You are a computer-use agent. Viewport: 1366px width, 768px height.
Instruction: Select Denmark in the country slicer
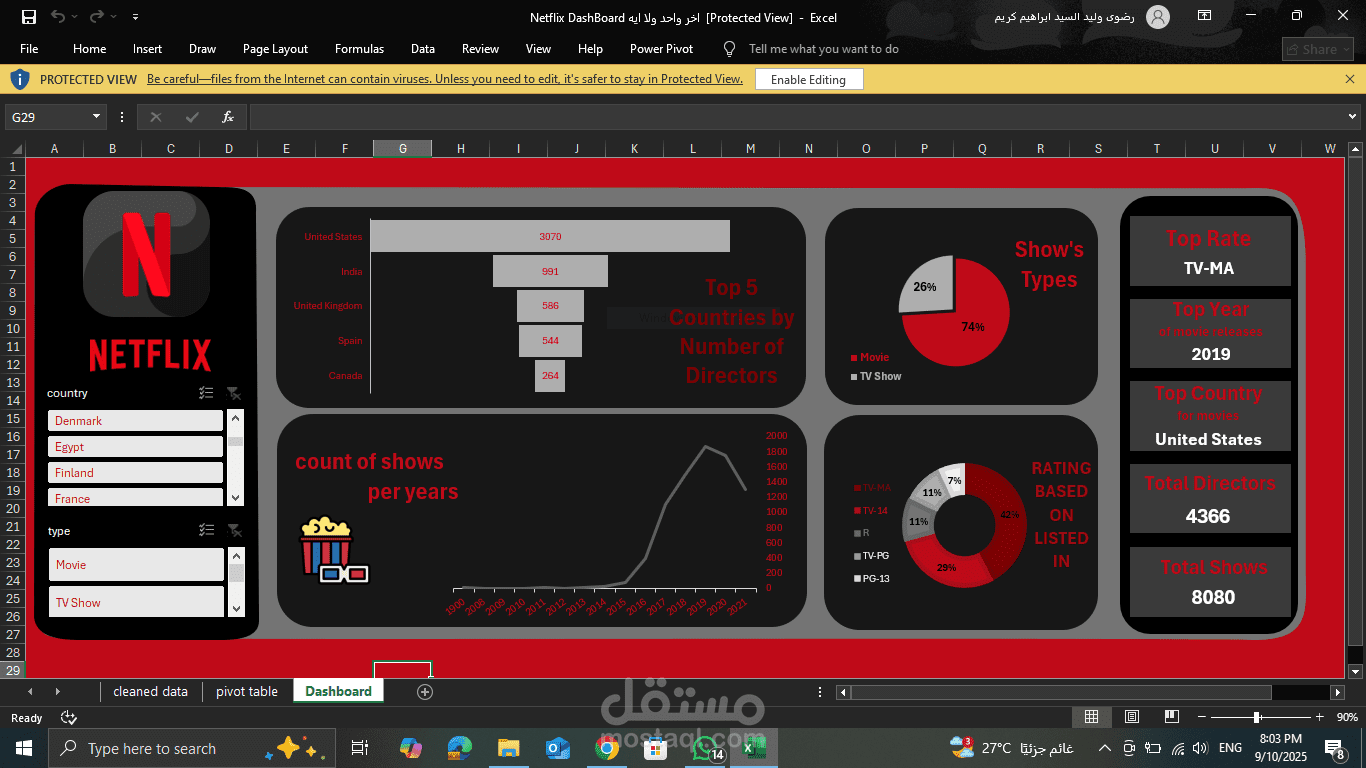coord(135,421)
